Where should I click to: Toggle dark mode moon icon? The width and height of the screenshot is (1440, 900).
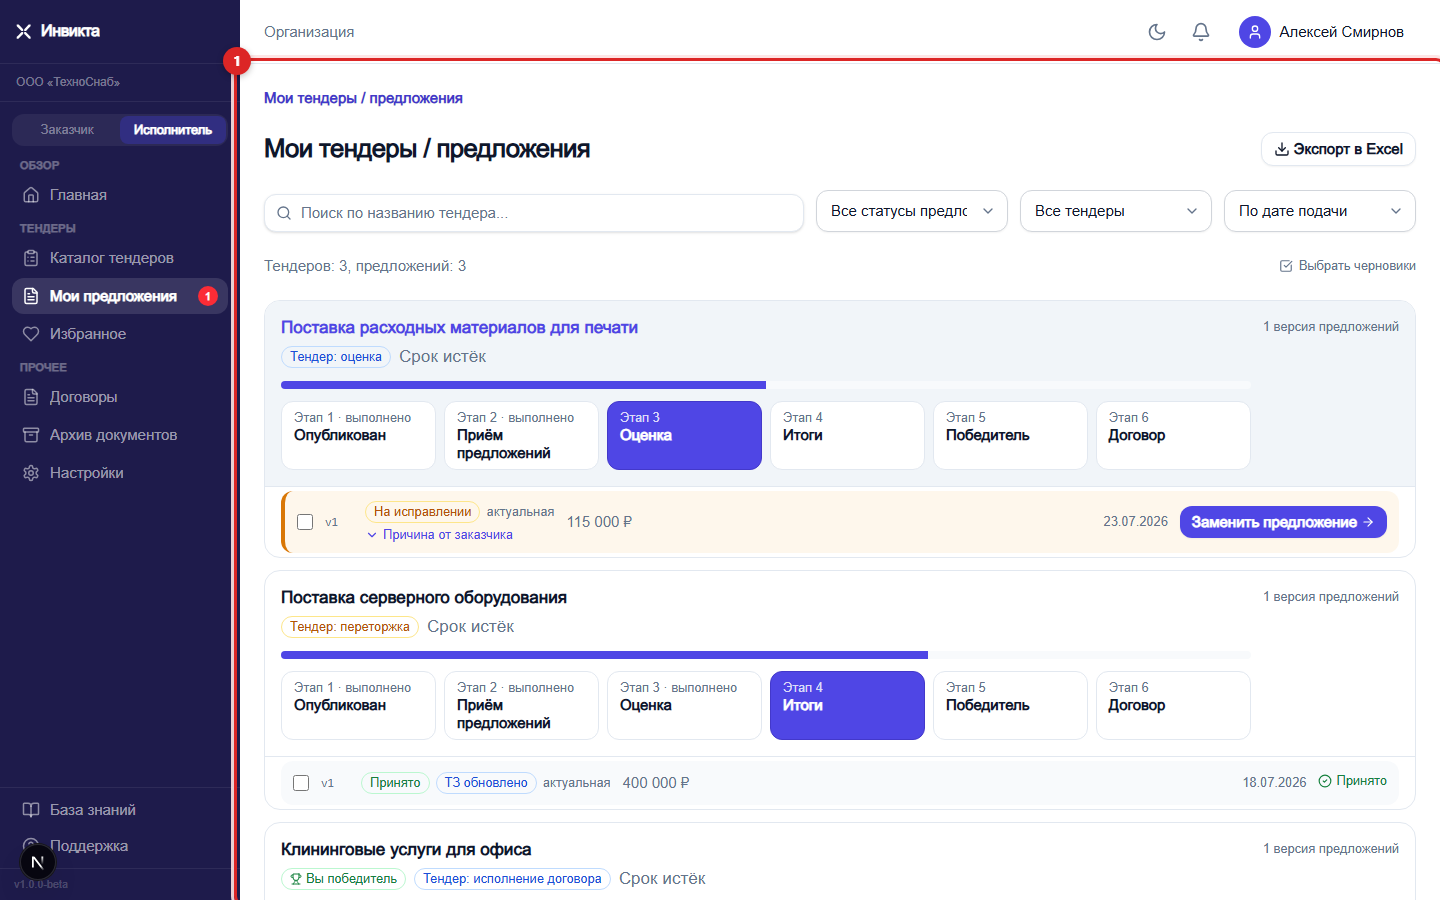pos(1157,32)
